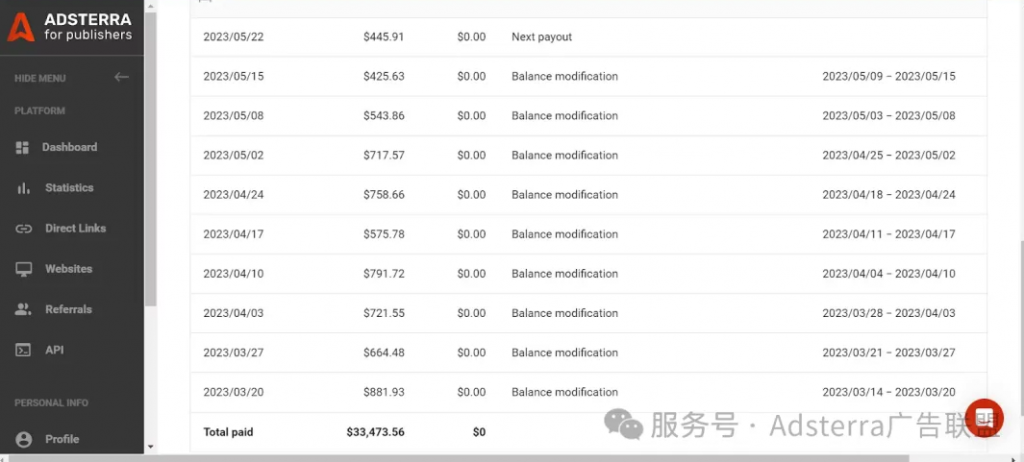
Task: Click the HIDE MENU label
Action: [x=40, y=78]
